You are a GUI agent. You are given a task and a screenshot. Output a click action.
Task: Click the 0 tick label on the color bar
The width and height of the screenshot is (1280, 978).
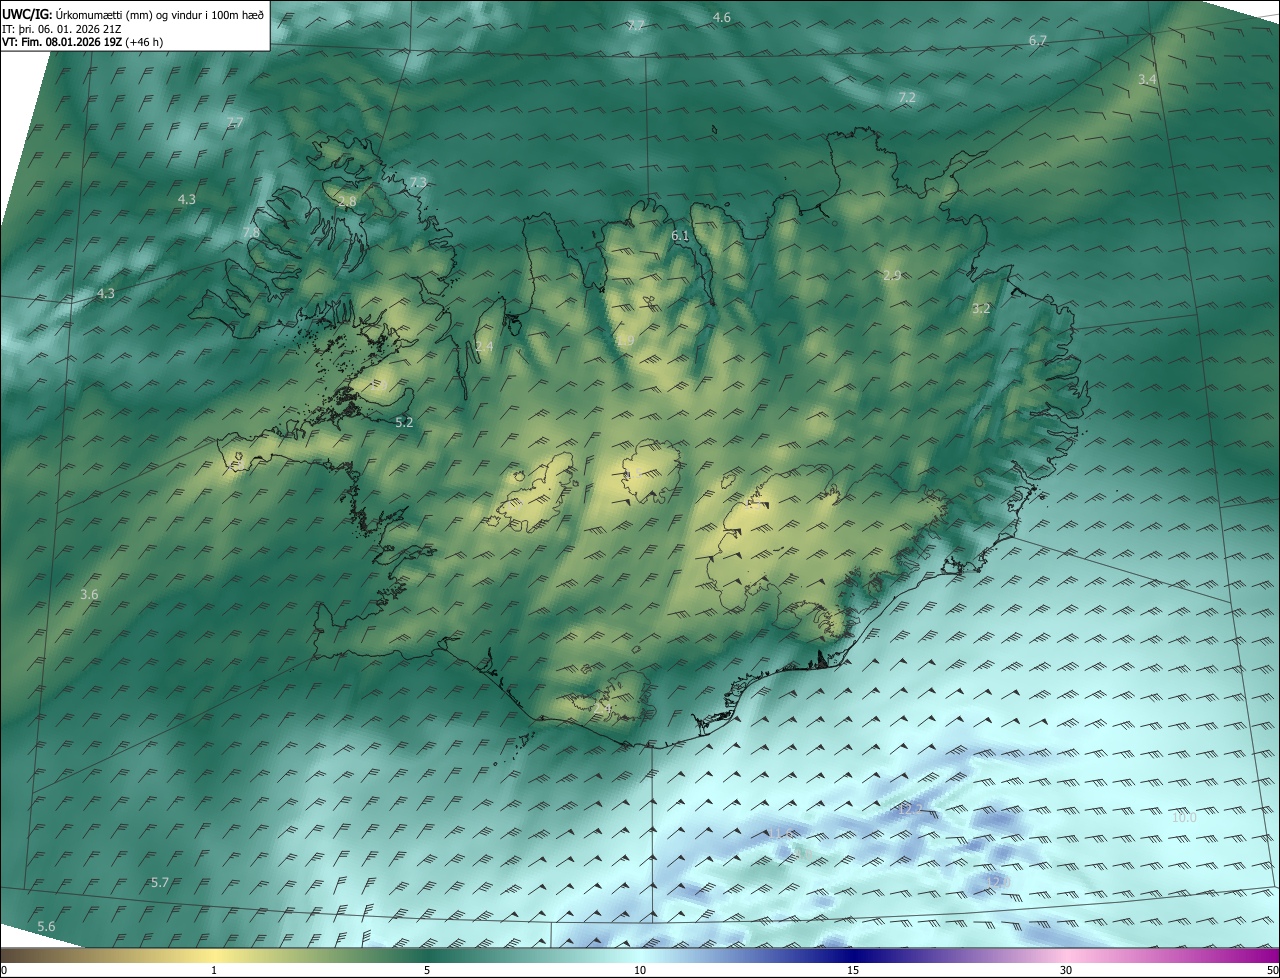4,970
